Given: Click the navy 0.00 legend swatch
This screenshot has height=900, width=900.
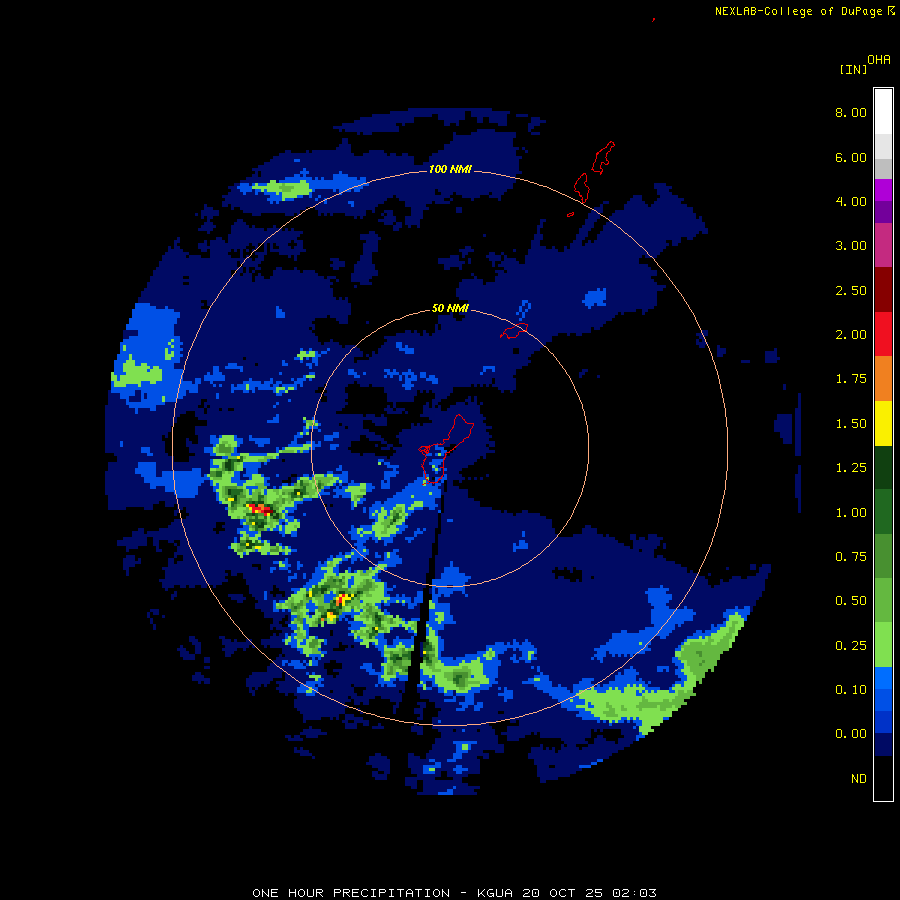Looking at the screenshot, I should tap(883, 744).
